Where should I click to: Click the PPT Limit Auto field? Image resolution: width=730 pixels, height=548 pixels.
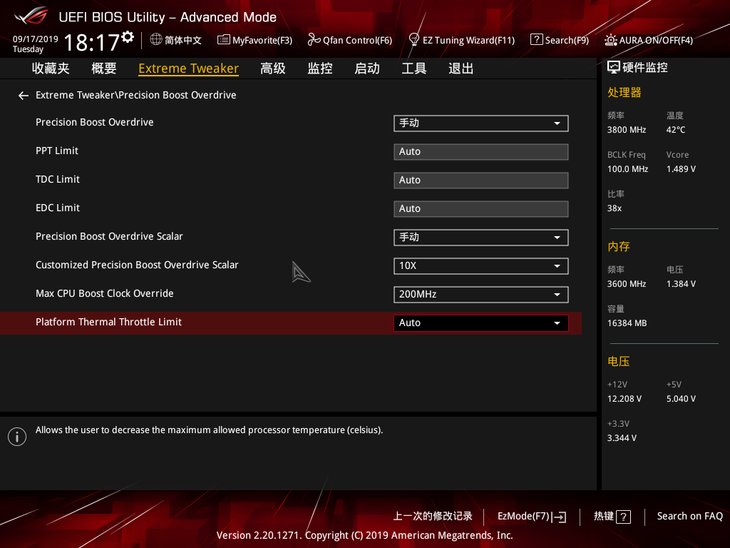coord(481,152)
